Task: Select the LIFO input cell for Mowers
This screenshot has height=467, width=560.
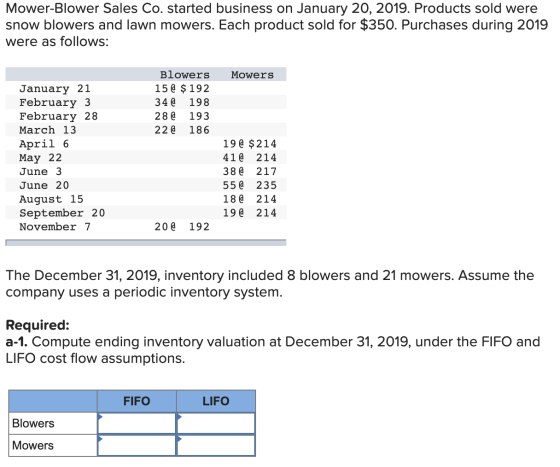Action: click(x=216, y=446)
